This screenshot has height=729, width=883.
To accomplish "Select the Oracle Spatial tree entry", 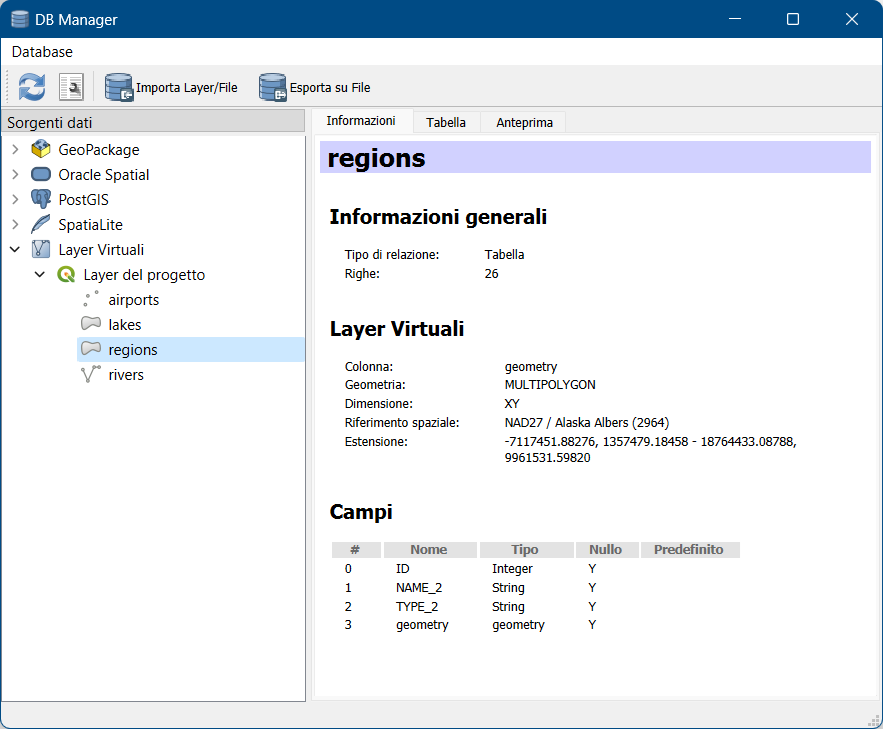I will pos(104,175).
